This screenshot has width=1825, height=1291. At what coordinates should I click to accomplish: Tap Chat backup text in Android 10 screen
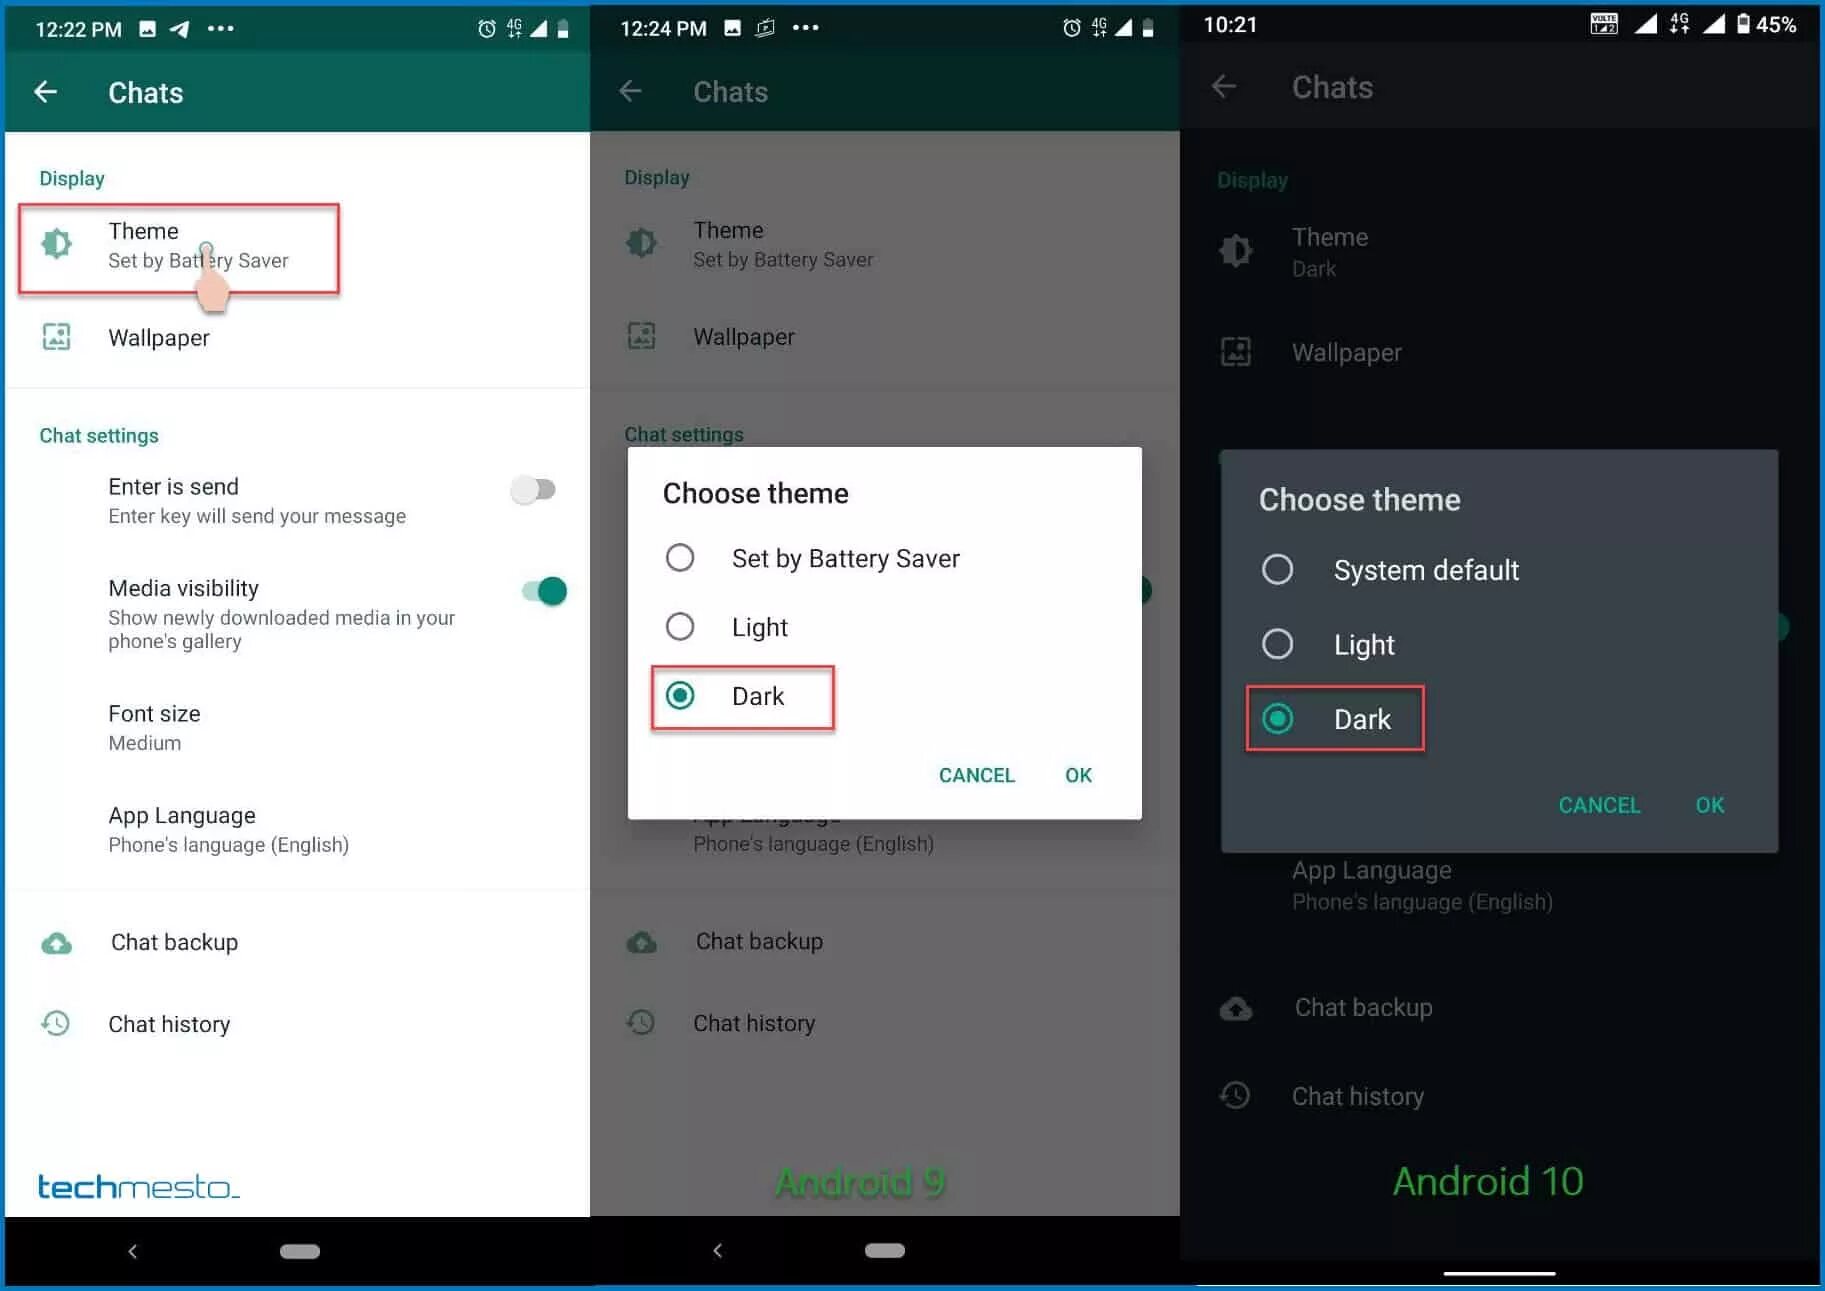[1363, 1007]
